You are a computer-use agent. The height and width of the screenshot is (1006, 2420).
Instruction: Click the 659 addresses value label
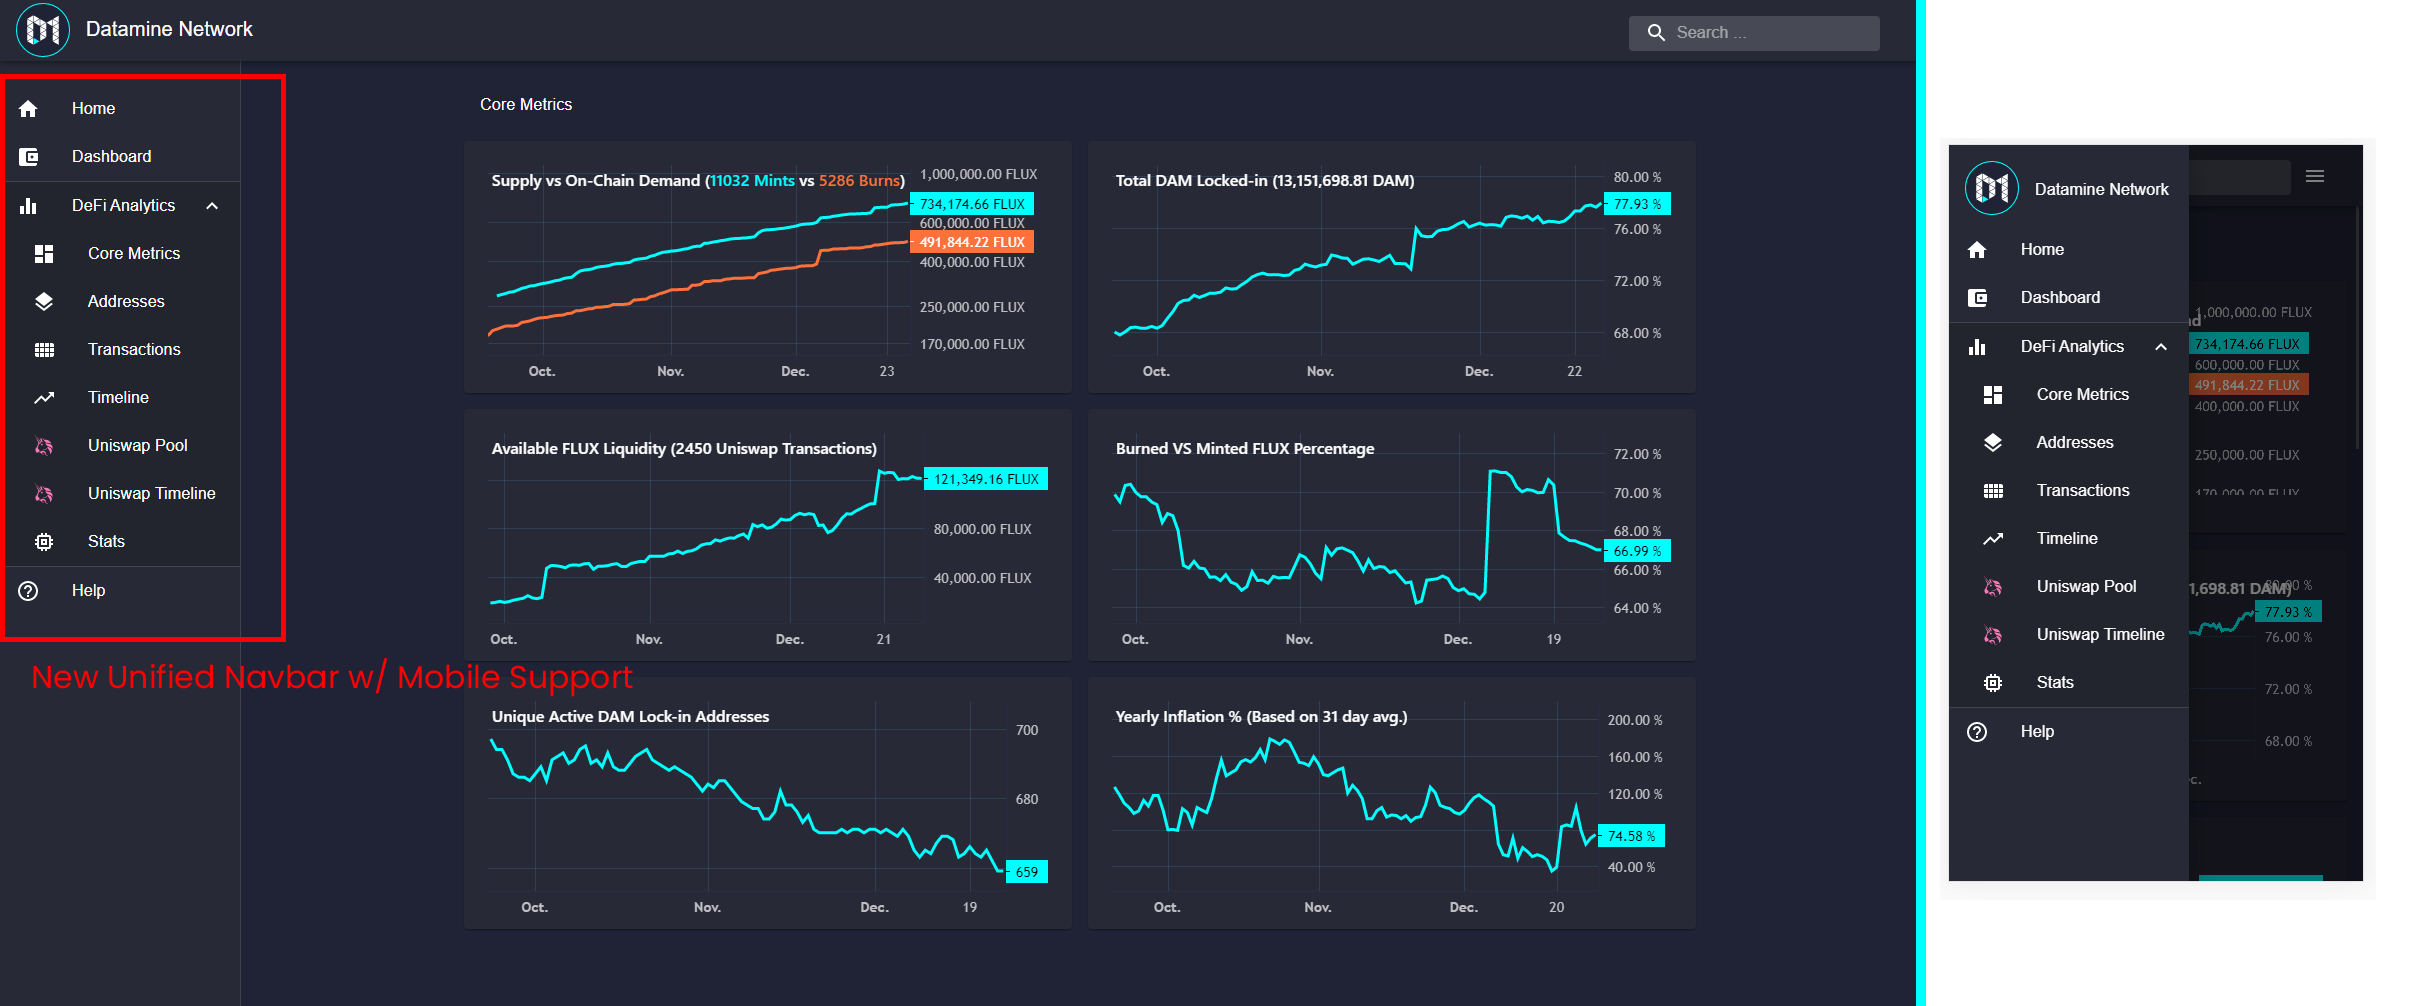(1027, 872)
